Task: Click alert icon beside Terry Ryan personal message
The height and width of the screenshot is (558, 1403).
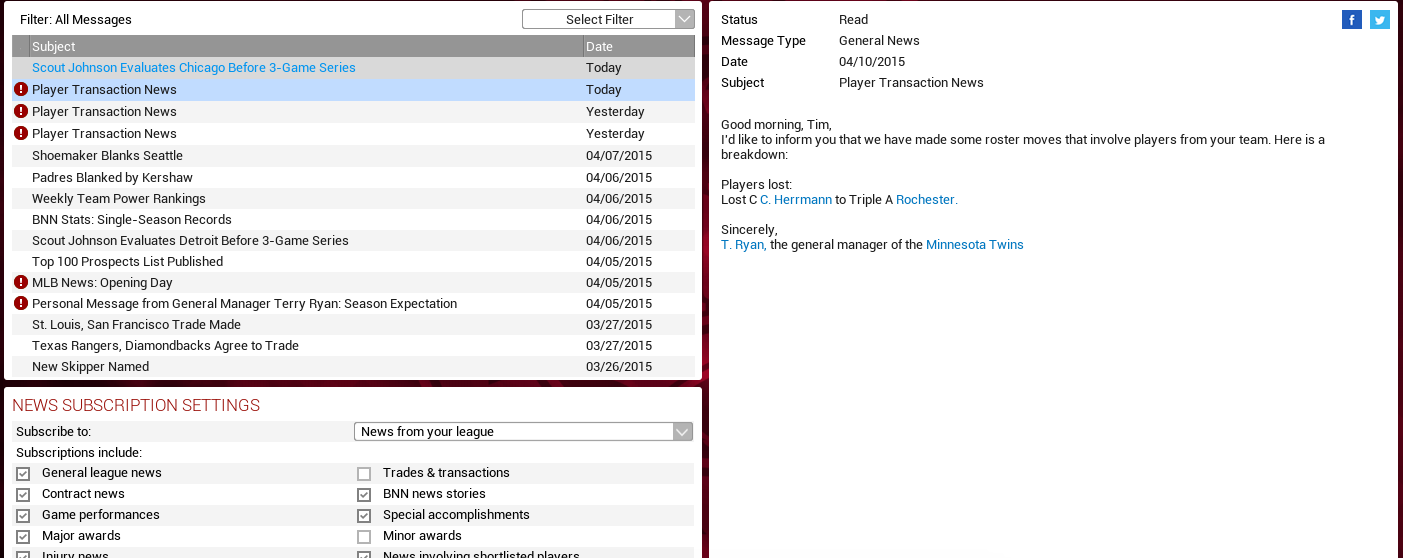Action: click(21, 304)
